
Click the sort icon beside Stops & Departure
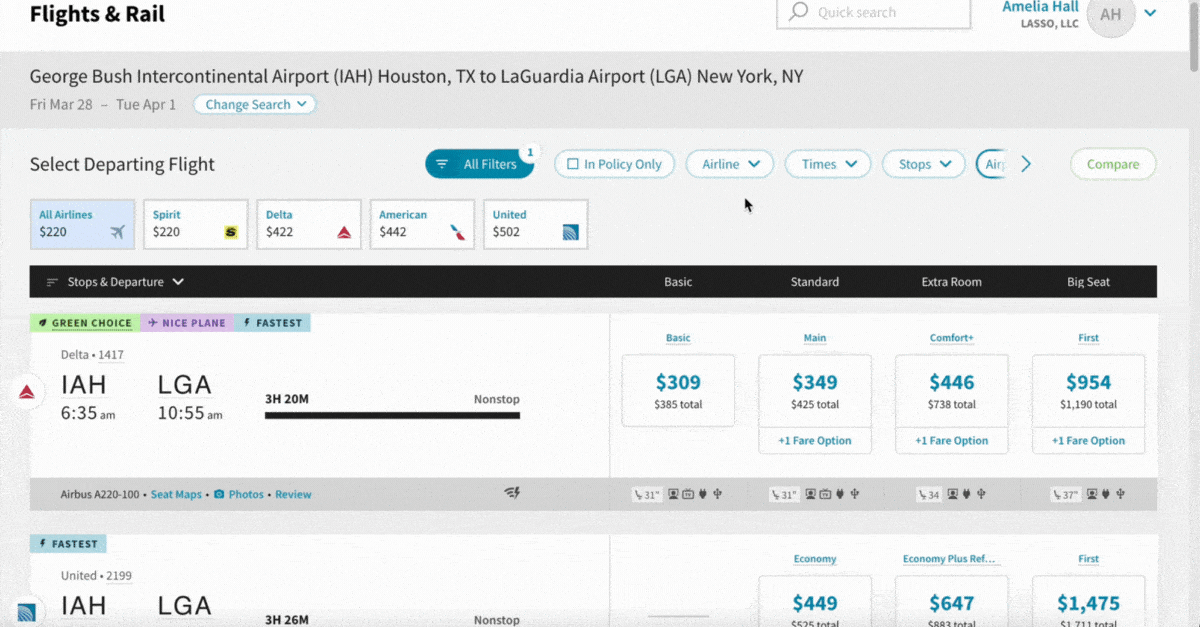[x=53, y=282]
